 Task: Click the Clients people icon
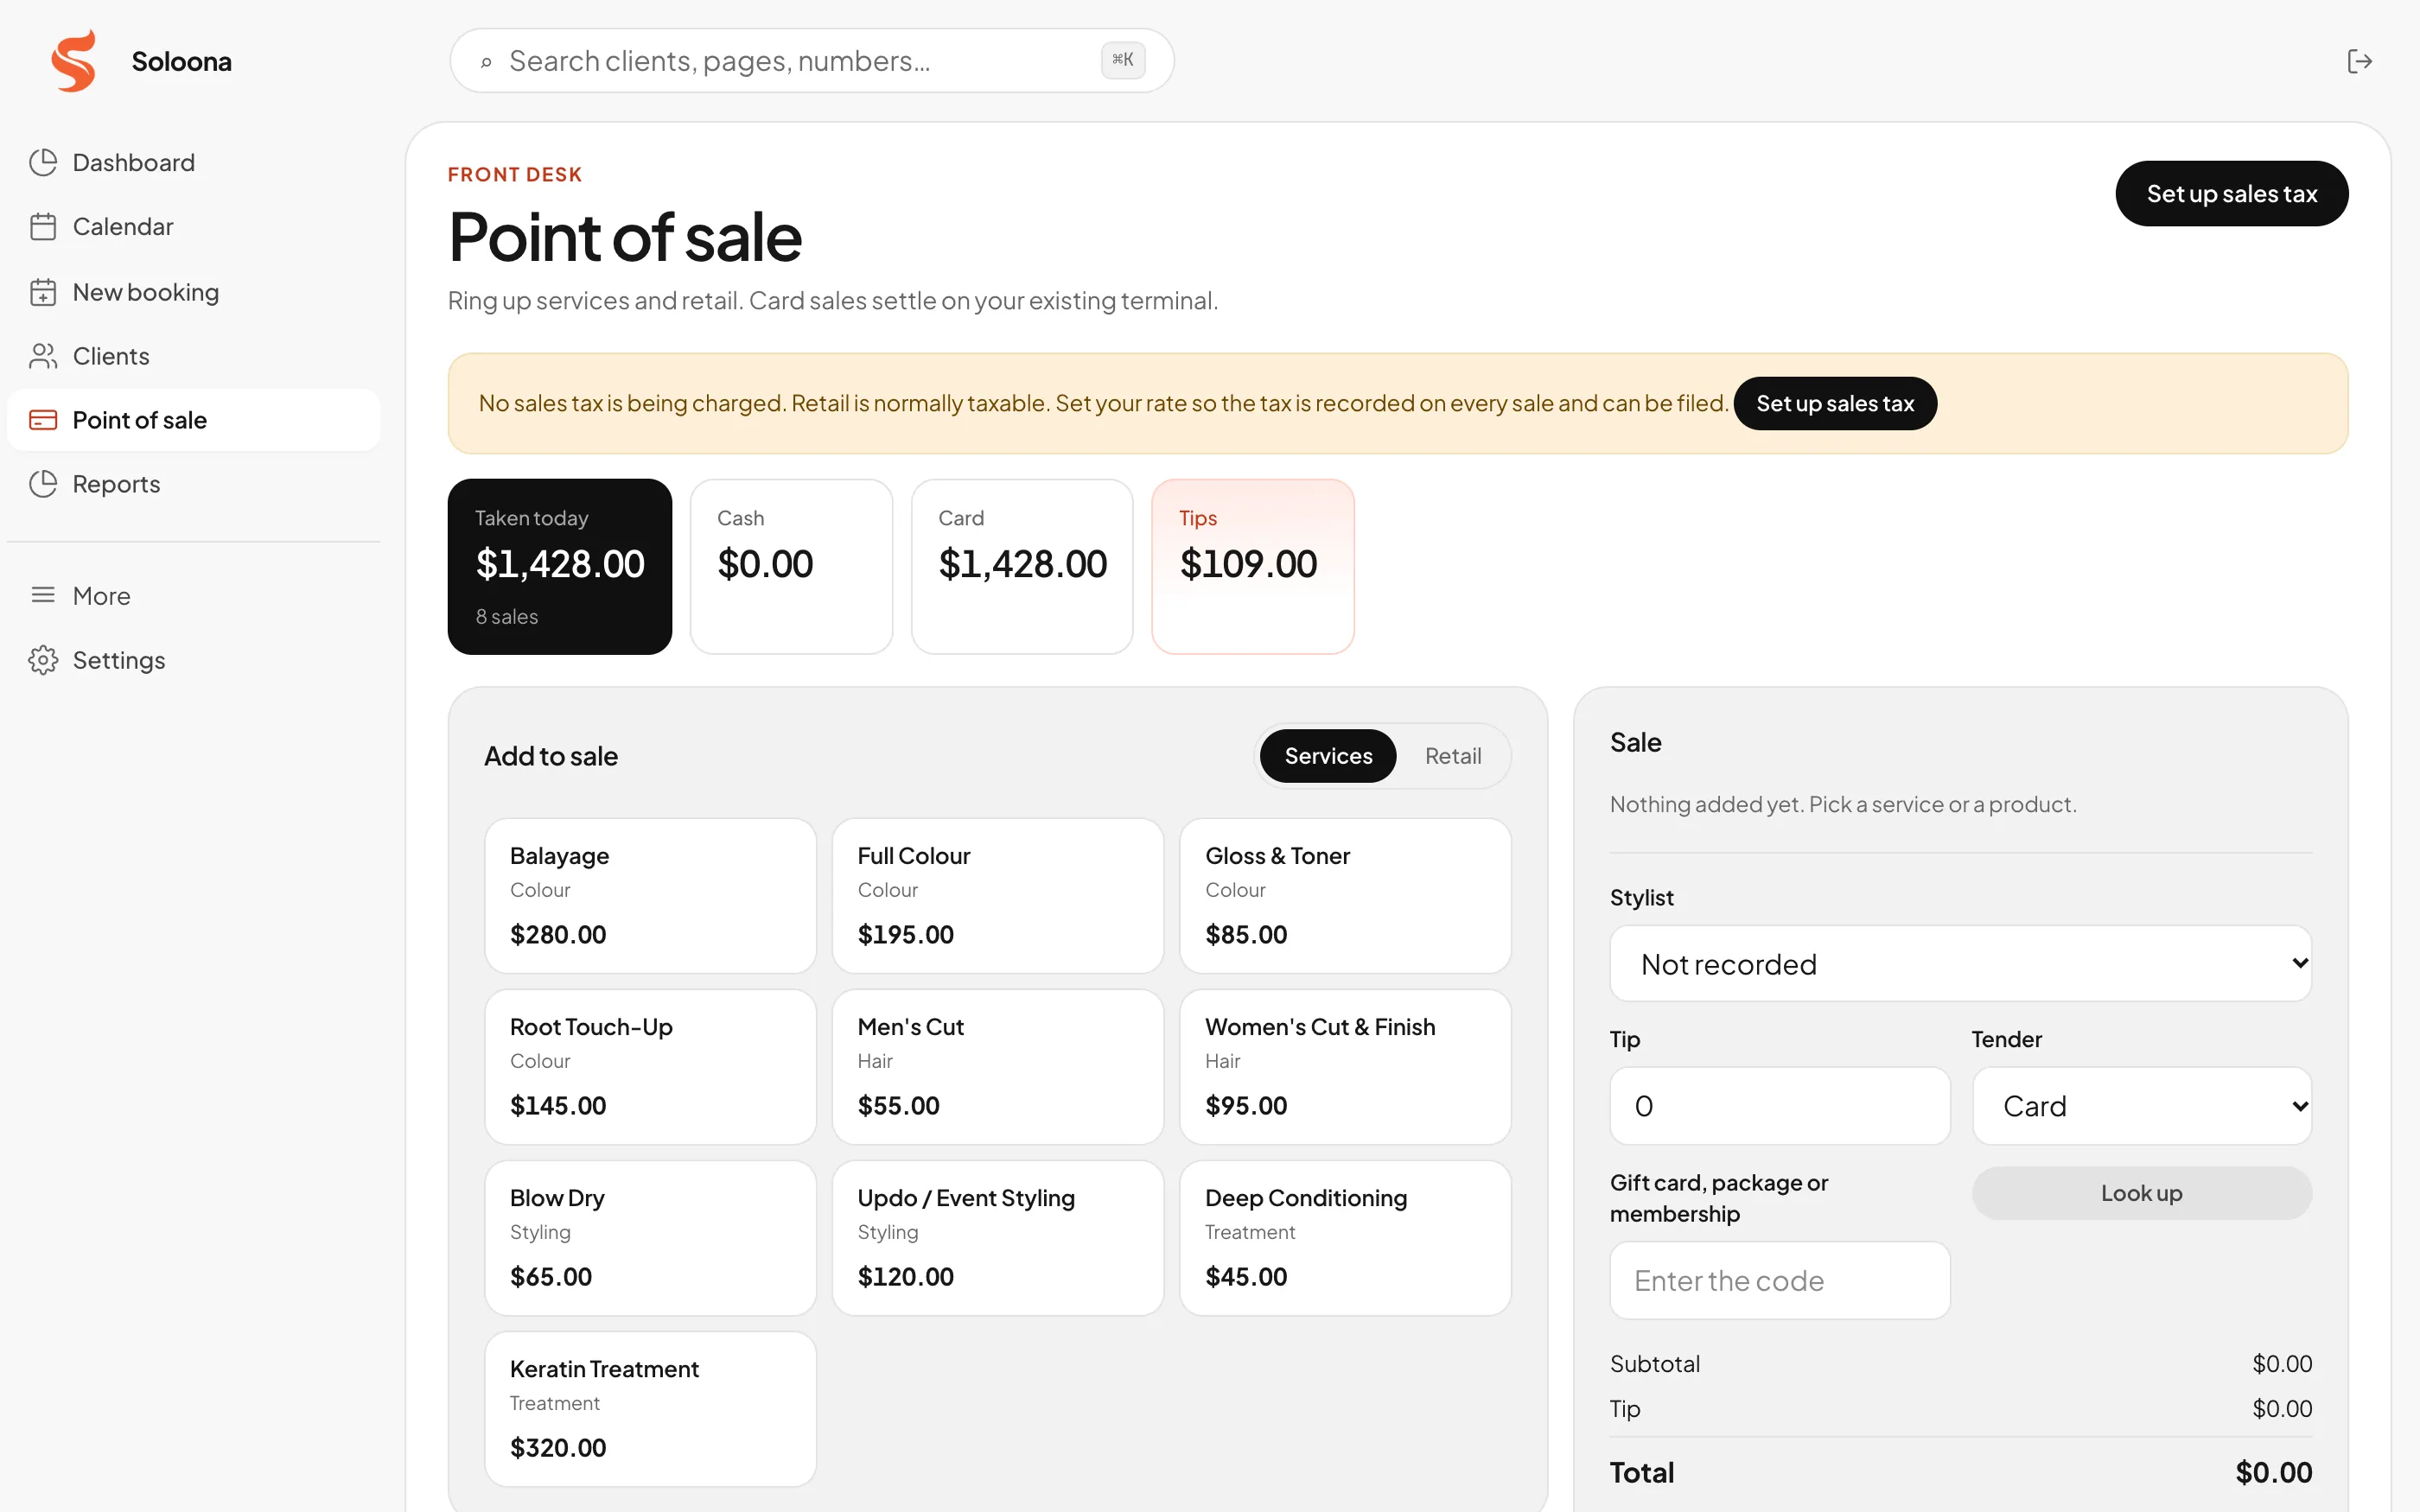(x=43, y=356)
